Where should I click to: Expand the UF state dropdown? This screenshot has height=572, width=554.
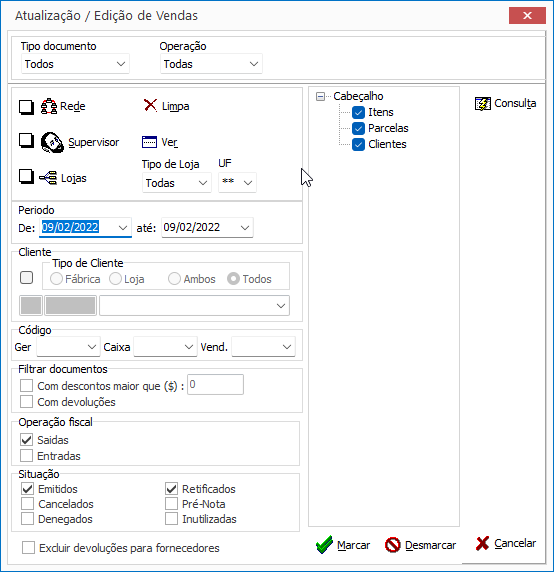coord(237,182)
